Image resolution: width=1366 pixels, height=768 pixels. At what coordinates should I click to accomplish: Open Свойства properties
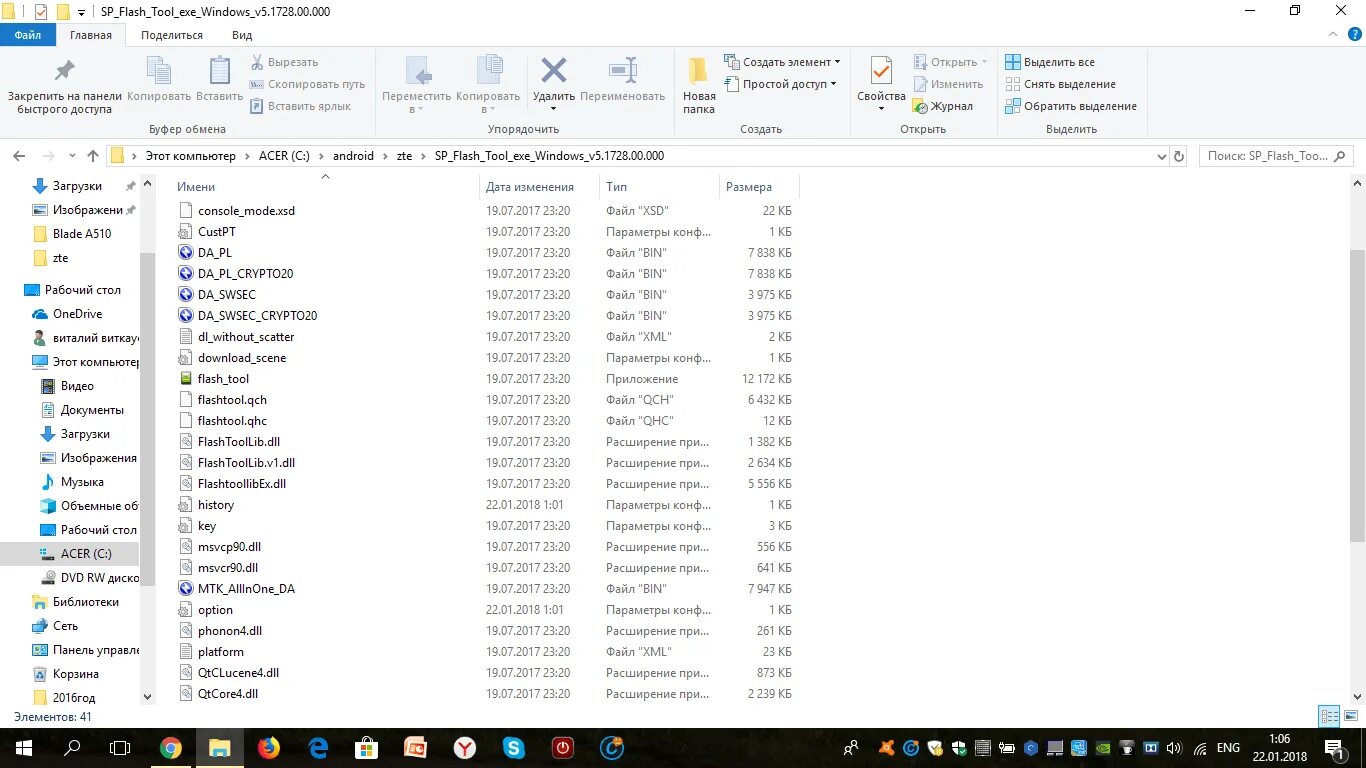[x=881, y=82]
